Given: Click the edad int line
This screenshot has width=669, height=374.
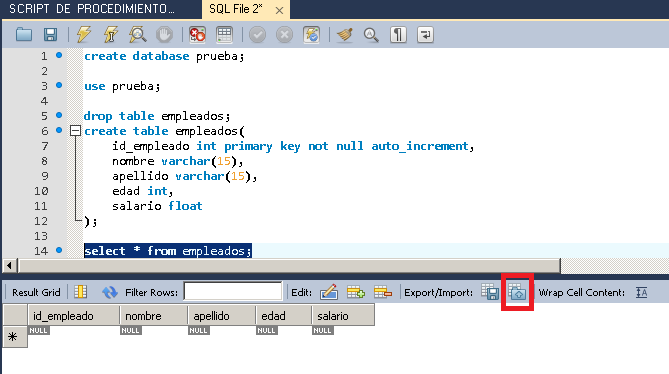Looking at the screenshot, I should coord(143,191).
